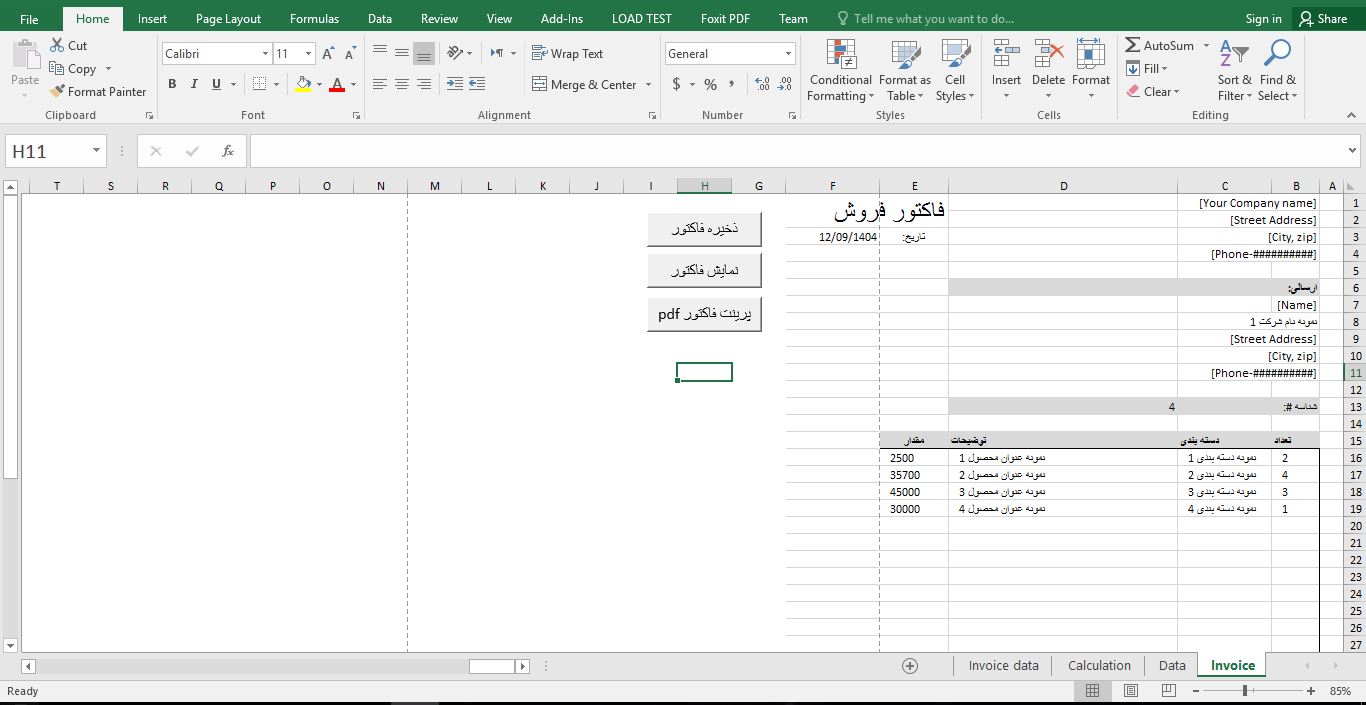
Task: Click Insert Function fx icon
Action: tap(228, 151)
